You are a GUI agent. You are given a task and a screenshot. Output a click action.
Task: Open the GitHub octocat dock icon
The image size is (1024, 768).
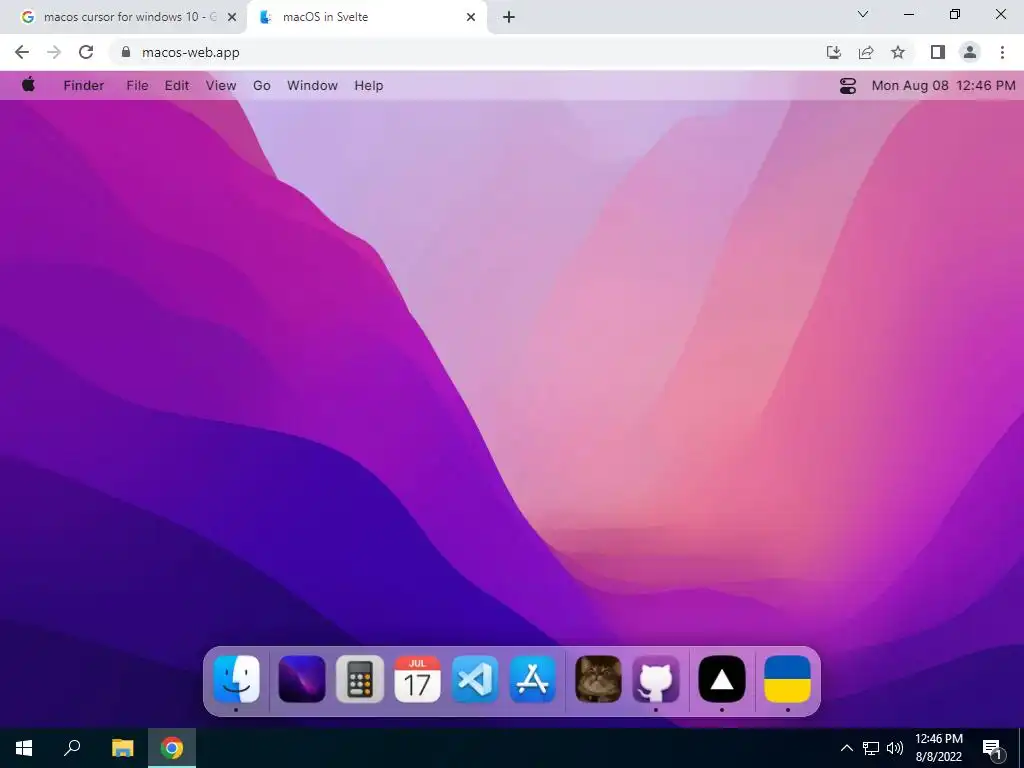pyautogui.click(x=656, y=679)
